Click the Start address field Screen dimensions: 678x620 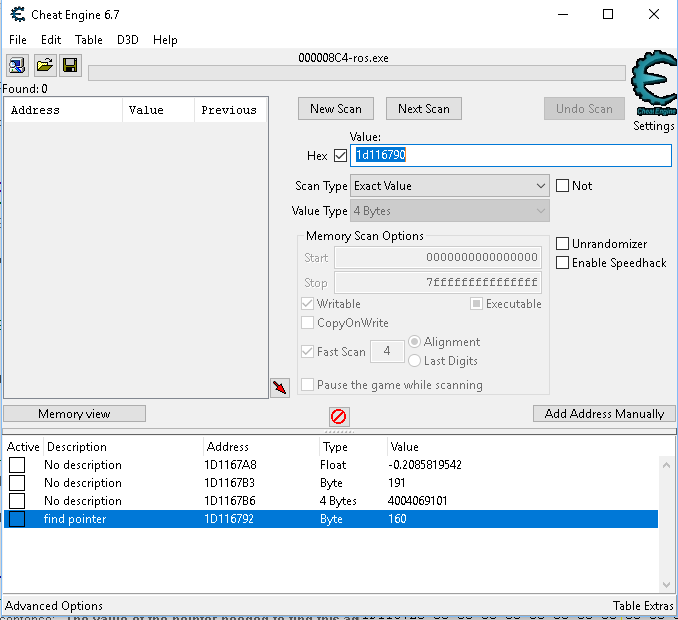coord(438,258)
